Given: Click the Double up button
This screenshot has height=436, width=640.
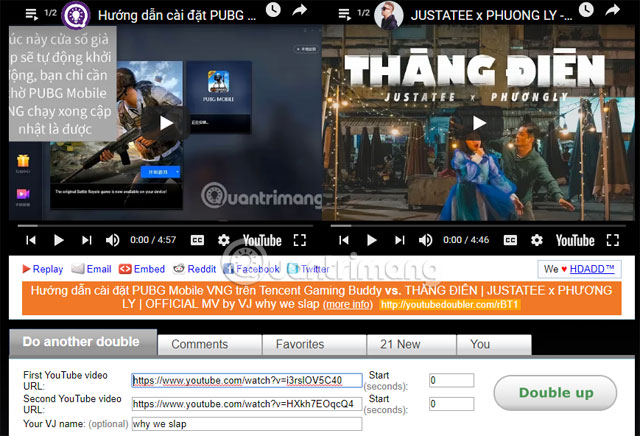Looking at the screenshot, I should tap(555, 393).
